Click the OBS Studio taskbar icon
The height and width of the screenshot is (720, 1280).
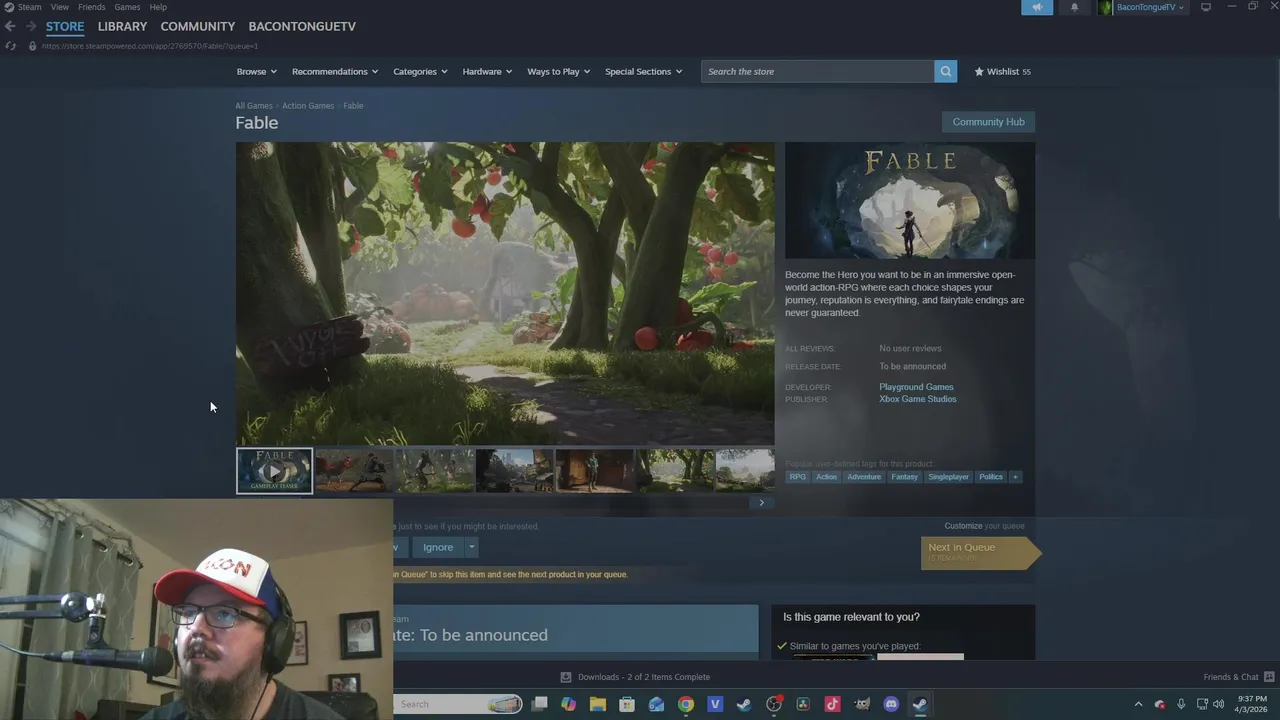point(774,704)
